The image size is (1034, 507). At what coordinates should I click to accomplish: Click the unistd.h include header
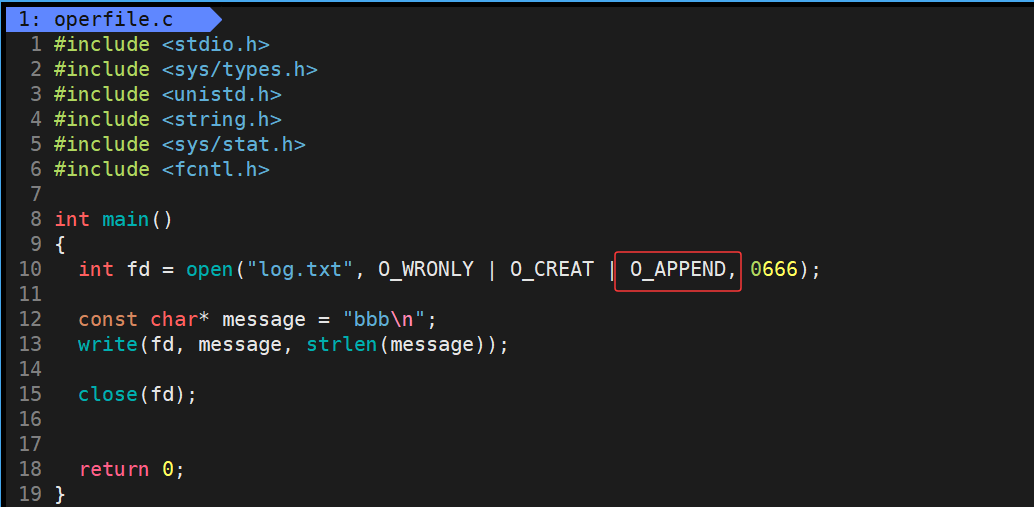[x=221, y=94]
